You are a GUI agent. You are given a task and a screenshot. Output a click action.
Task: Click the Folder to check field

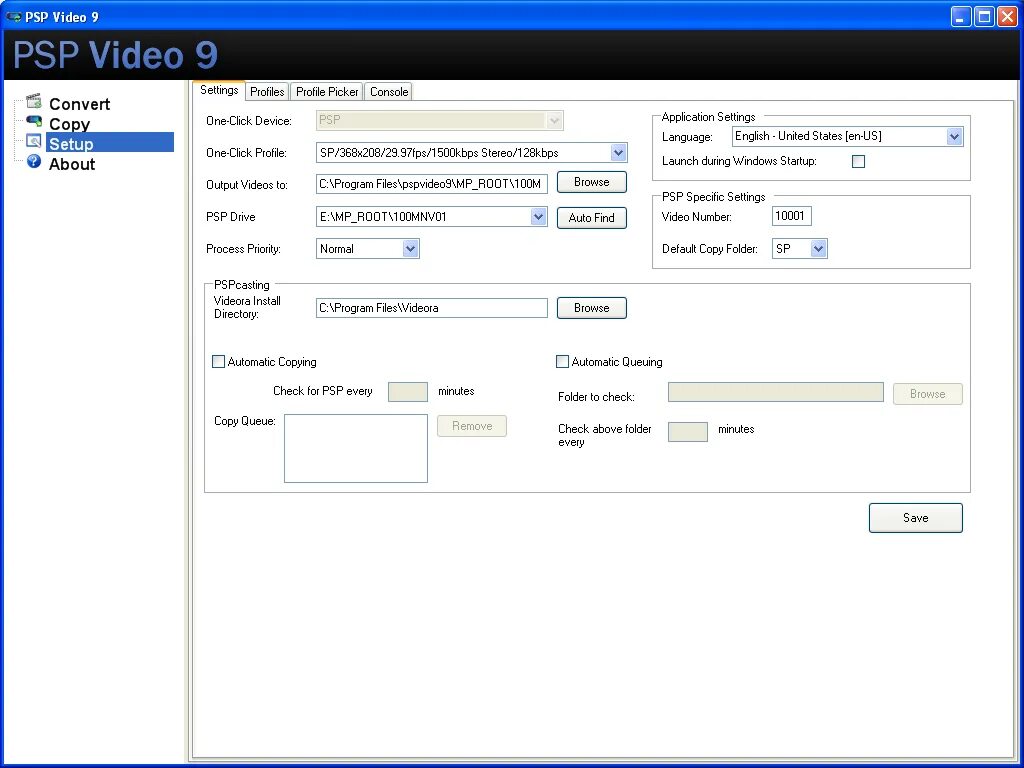776,392
